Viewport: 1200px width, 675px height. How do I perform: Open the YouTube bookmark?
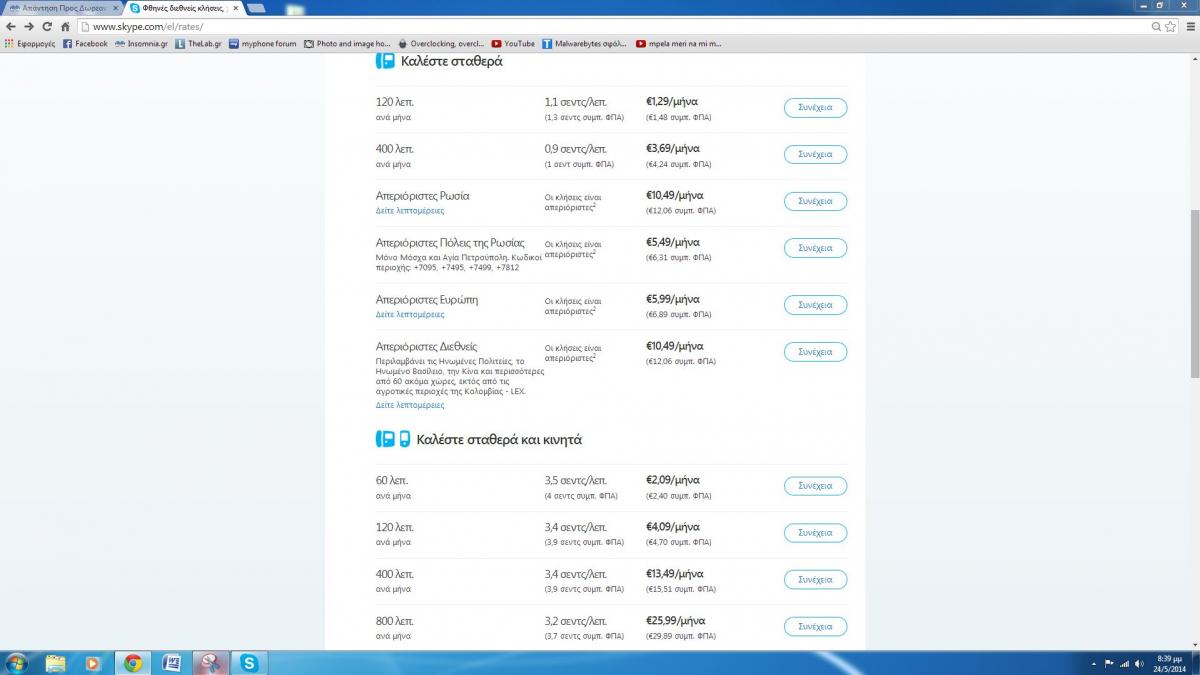513,44
